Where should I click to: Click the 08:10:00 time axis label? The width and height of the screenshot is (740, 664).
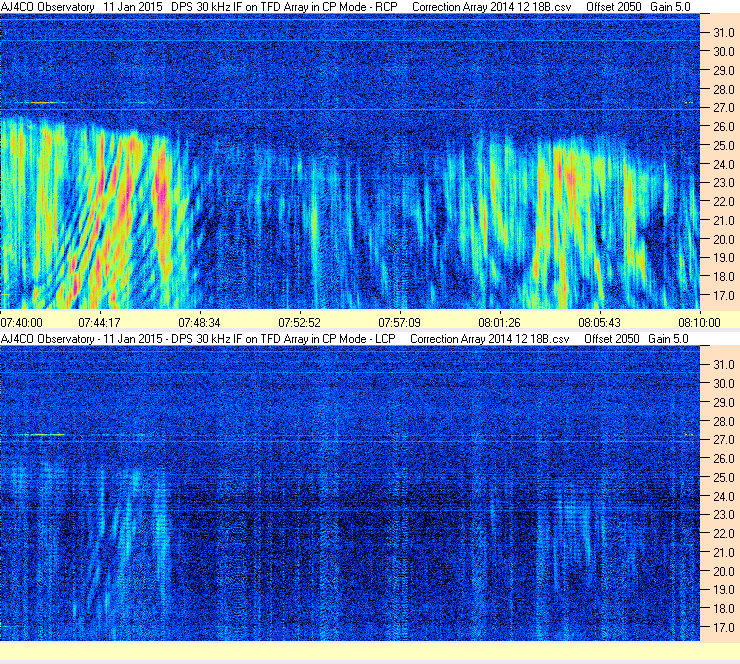(x=699, y=323)
